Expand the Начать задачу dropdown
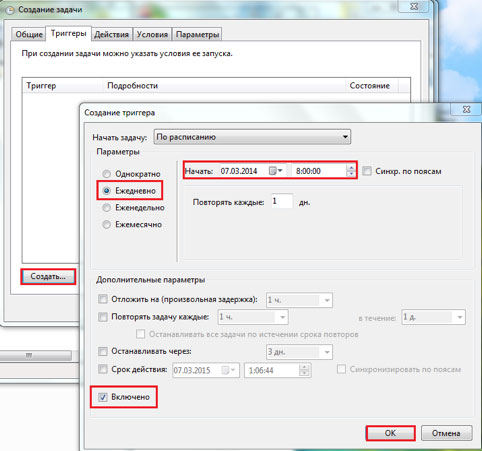This screenshot has width=482, height=451. (252, 137)
